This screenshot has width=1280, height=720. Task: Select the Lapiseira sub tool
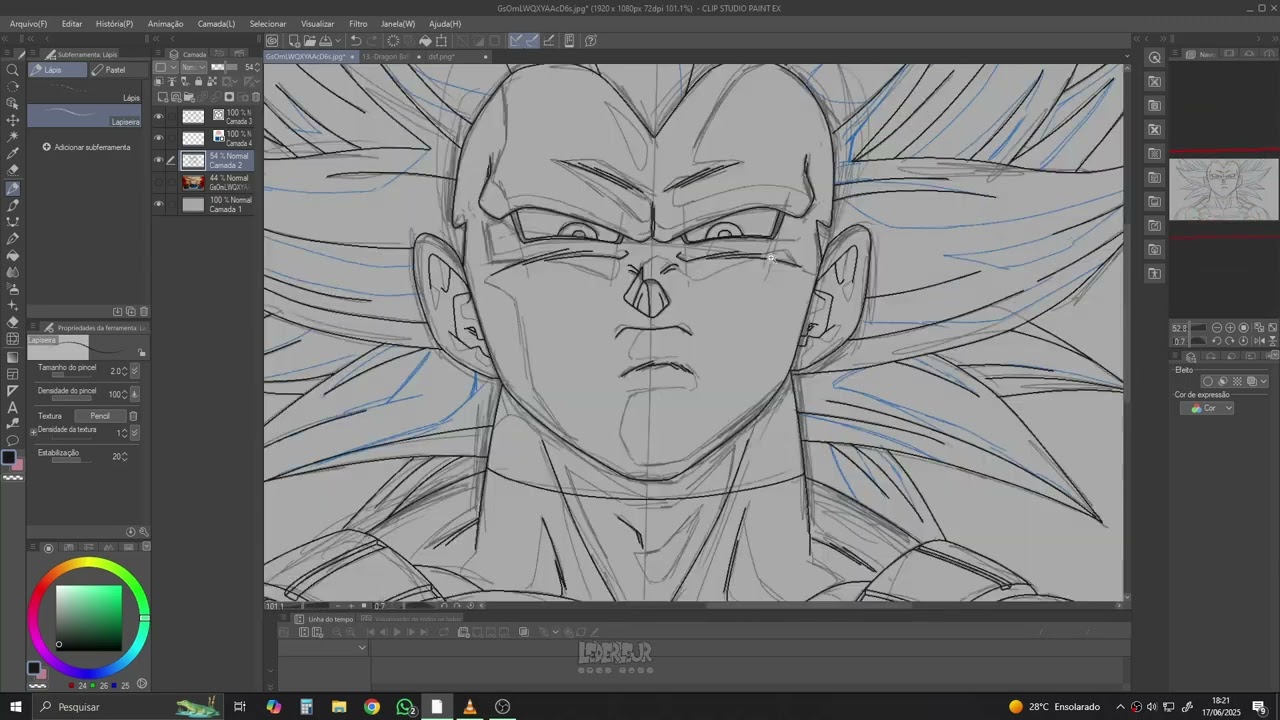point(84,116)
